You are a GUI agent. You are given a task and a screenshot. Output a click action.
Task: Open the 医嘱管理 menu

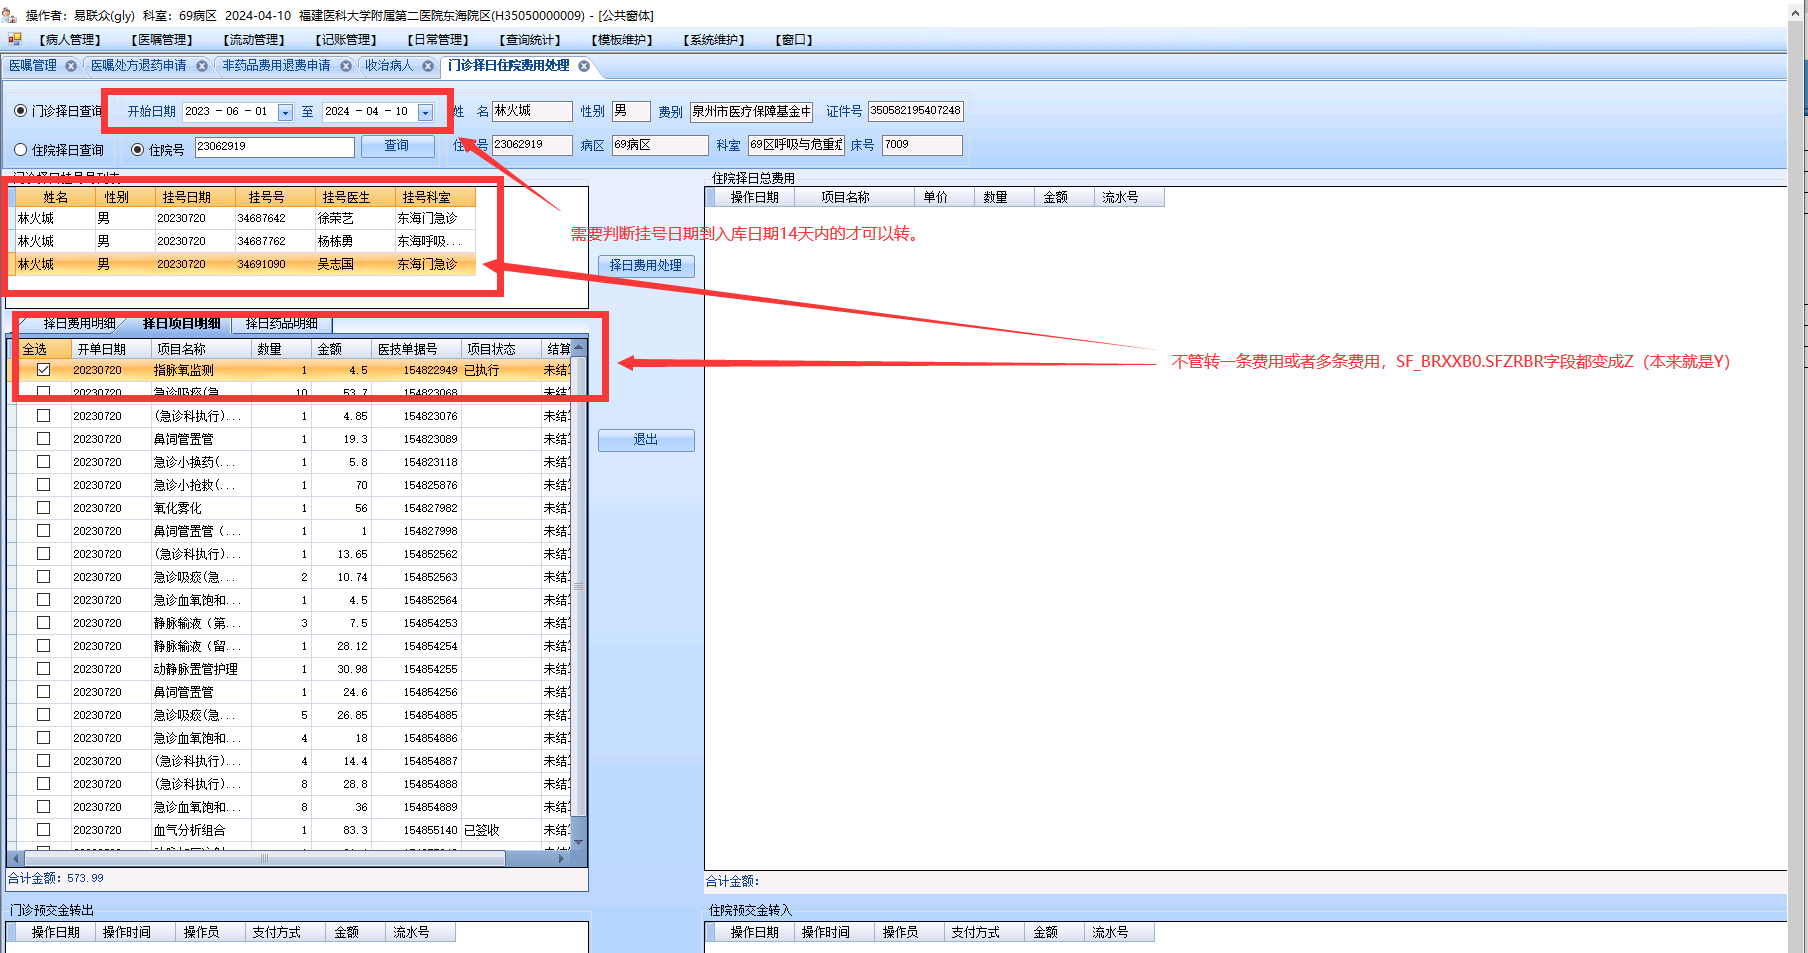coord(162,40)
